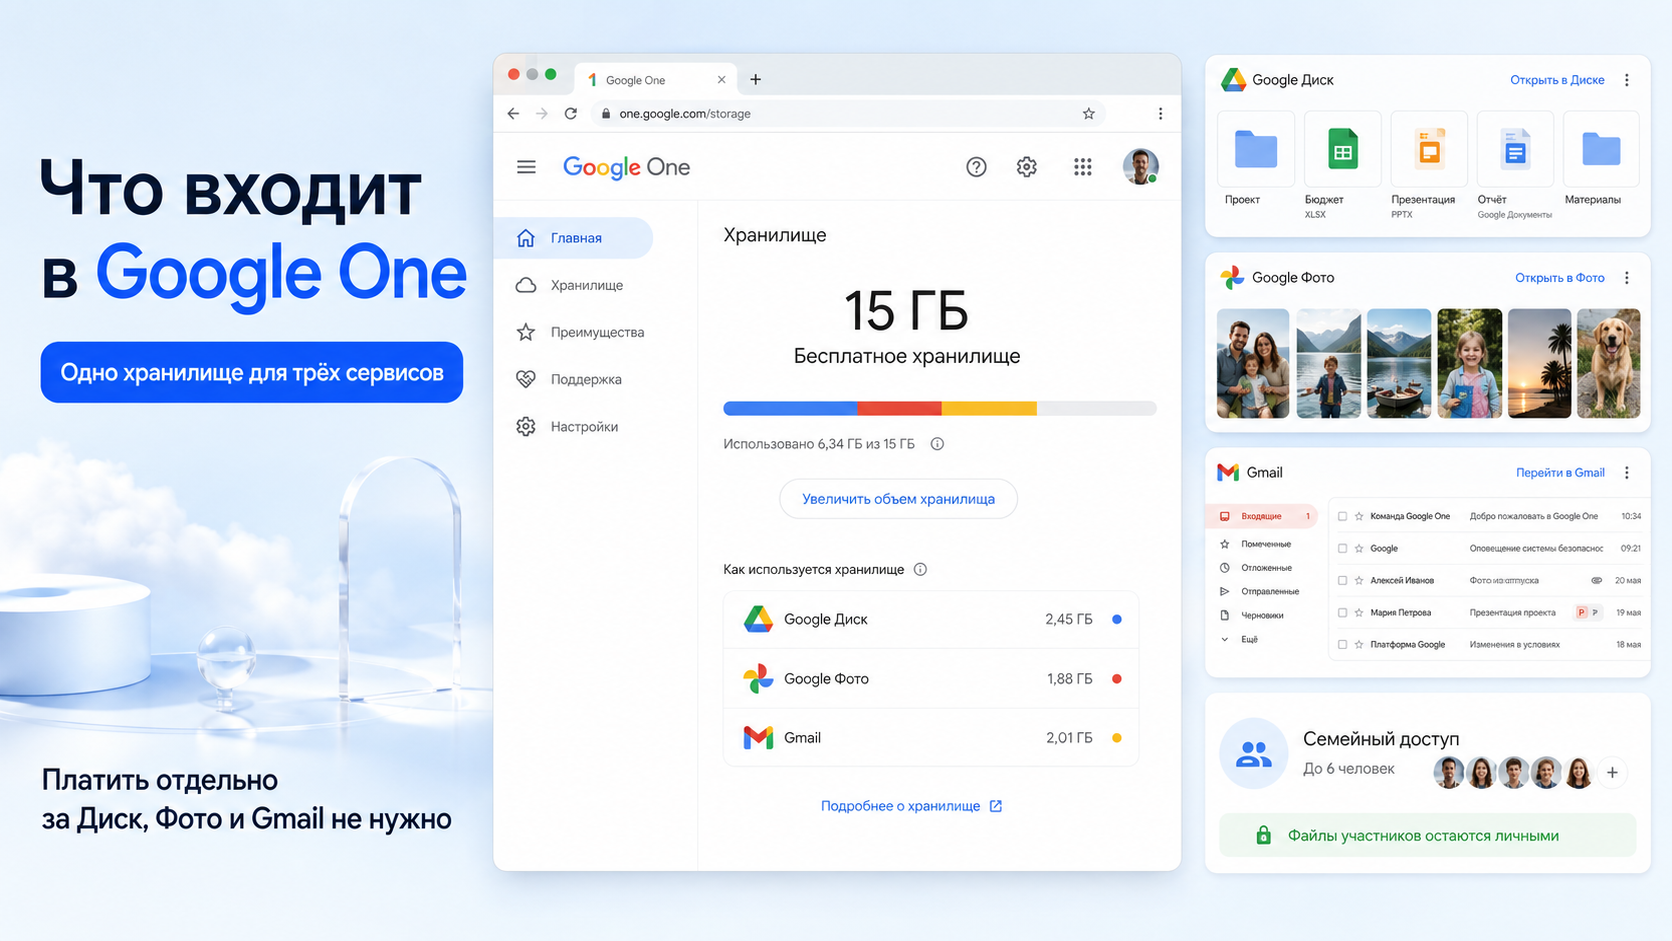Viewport: 1672px width, 941px height.
Task: Open the hamburger main menu in Google One
Action: tap(526, 167)
